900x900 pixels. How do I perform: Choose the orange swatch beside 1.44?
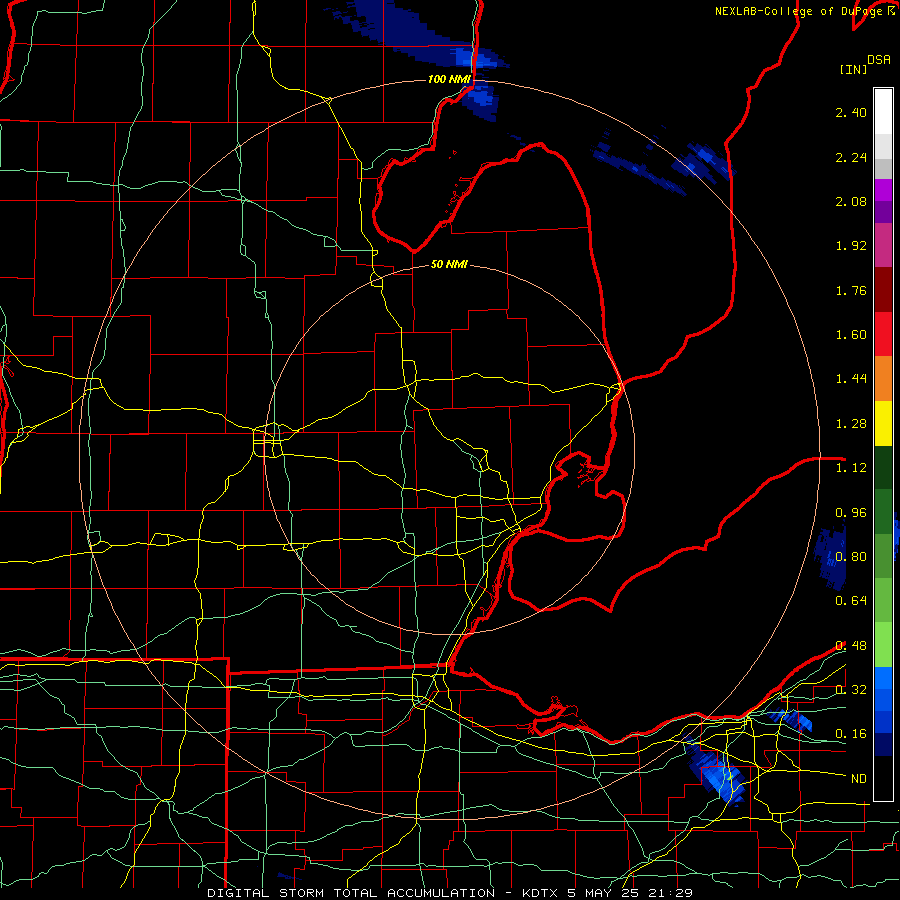883,379
